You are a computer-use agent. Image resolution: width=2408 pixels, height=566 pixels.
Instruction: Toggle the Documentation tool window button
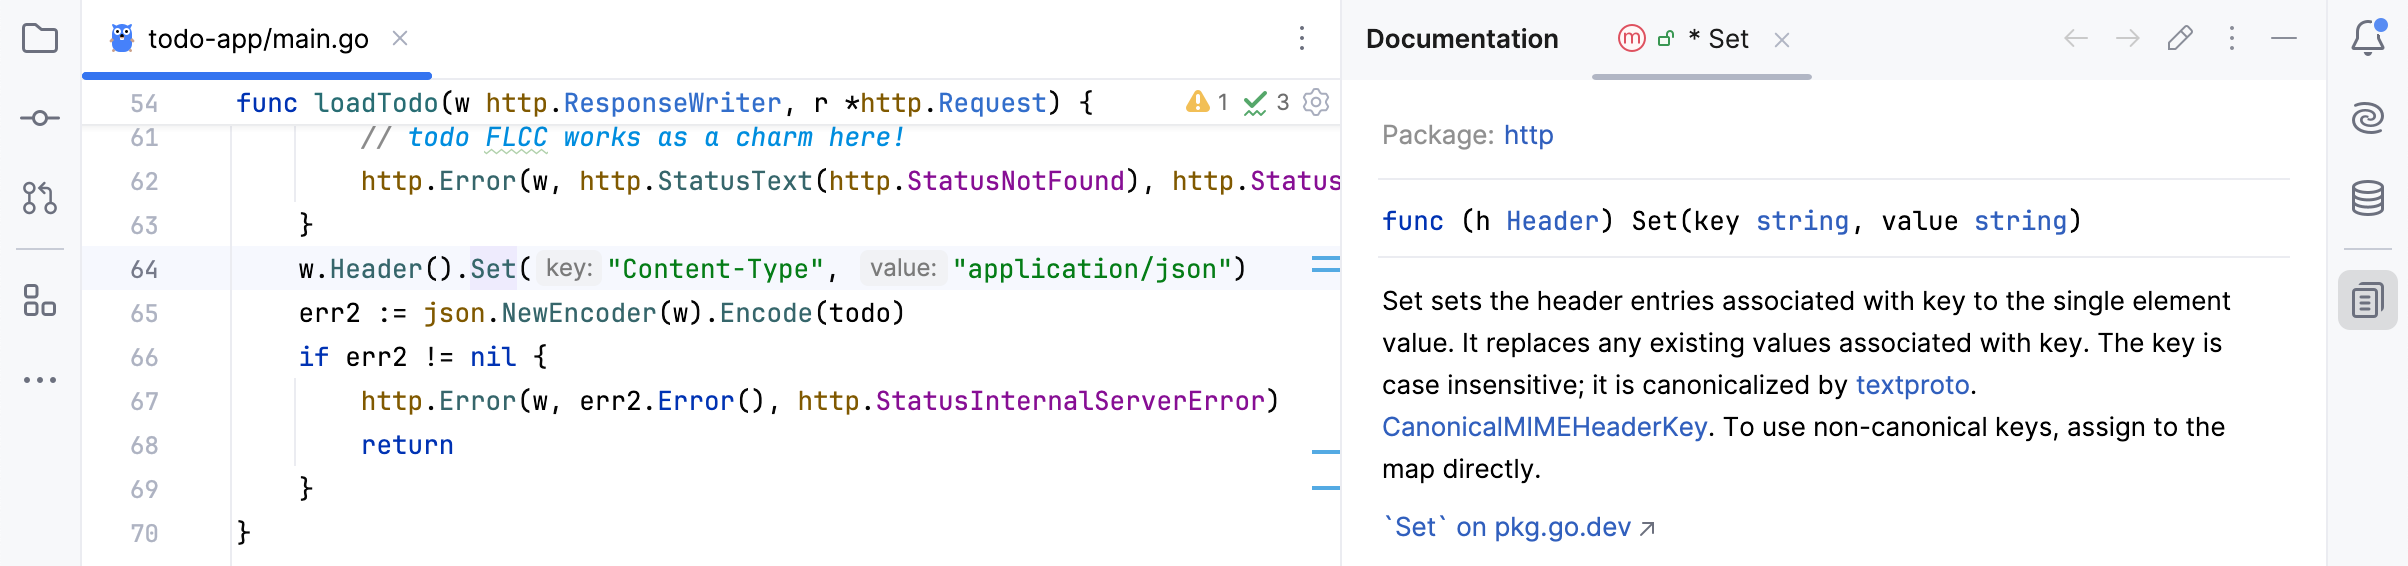pos(2367,300)
